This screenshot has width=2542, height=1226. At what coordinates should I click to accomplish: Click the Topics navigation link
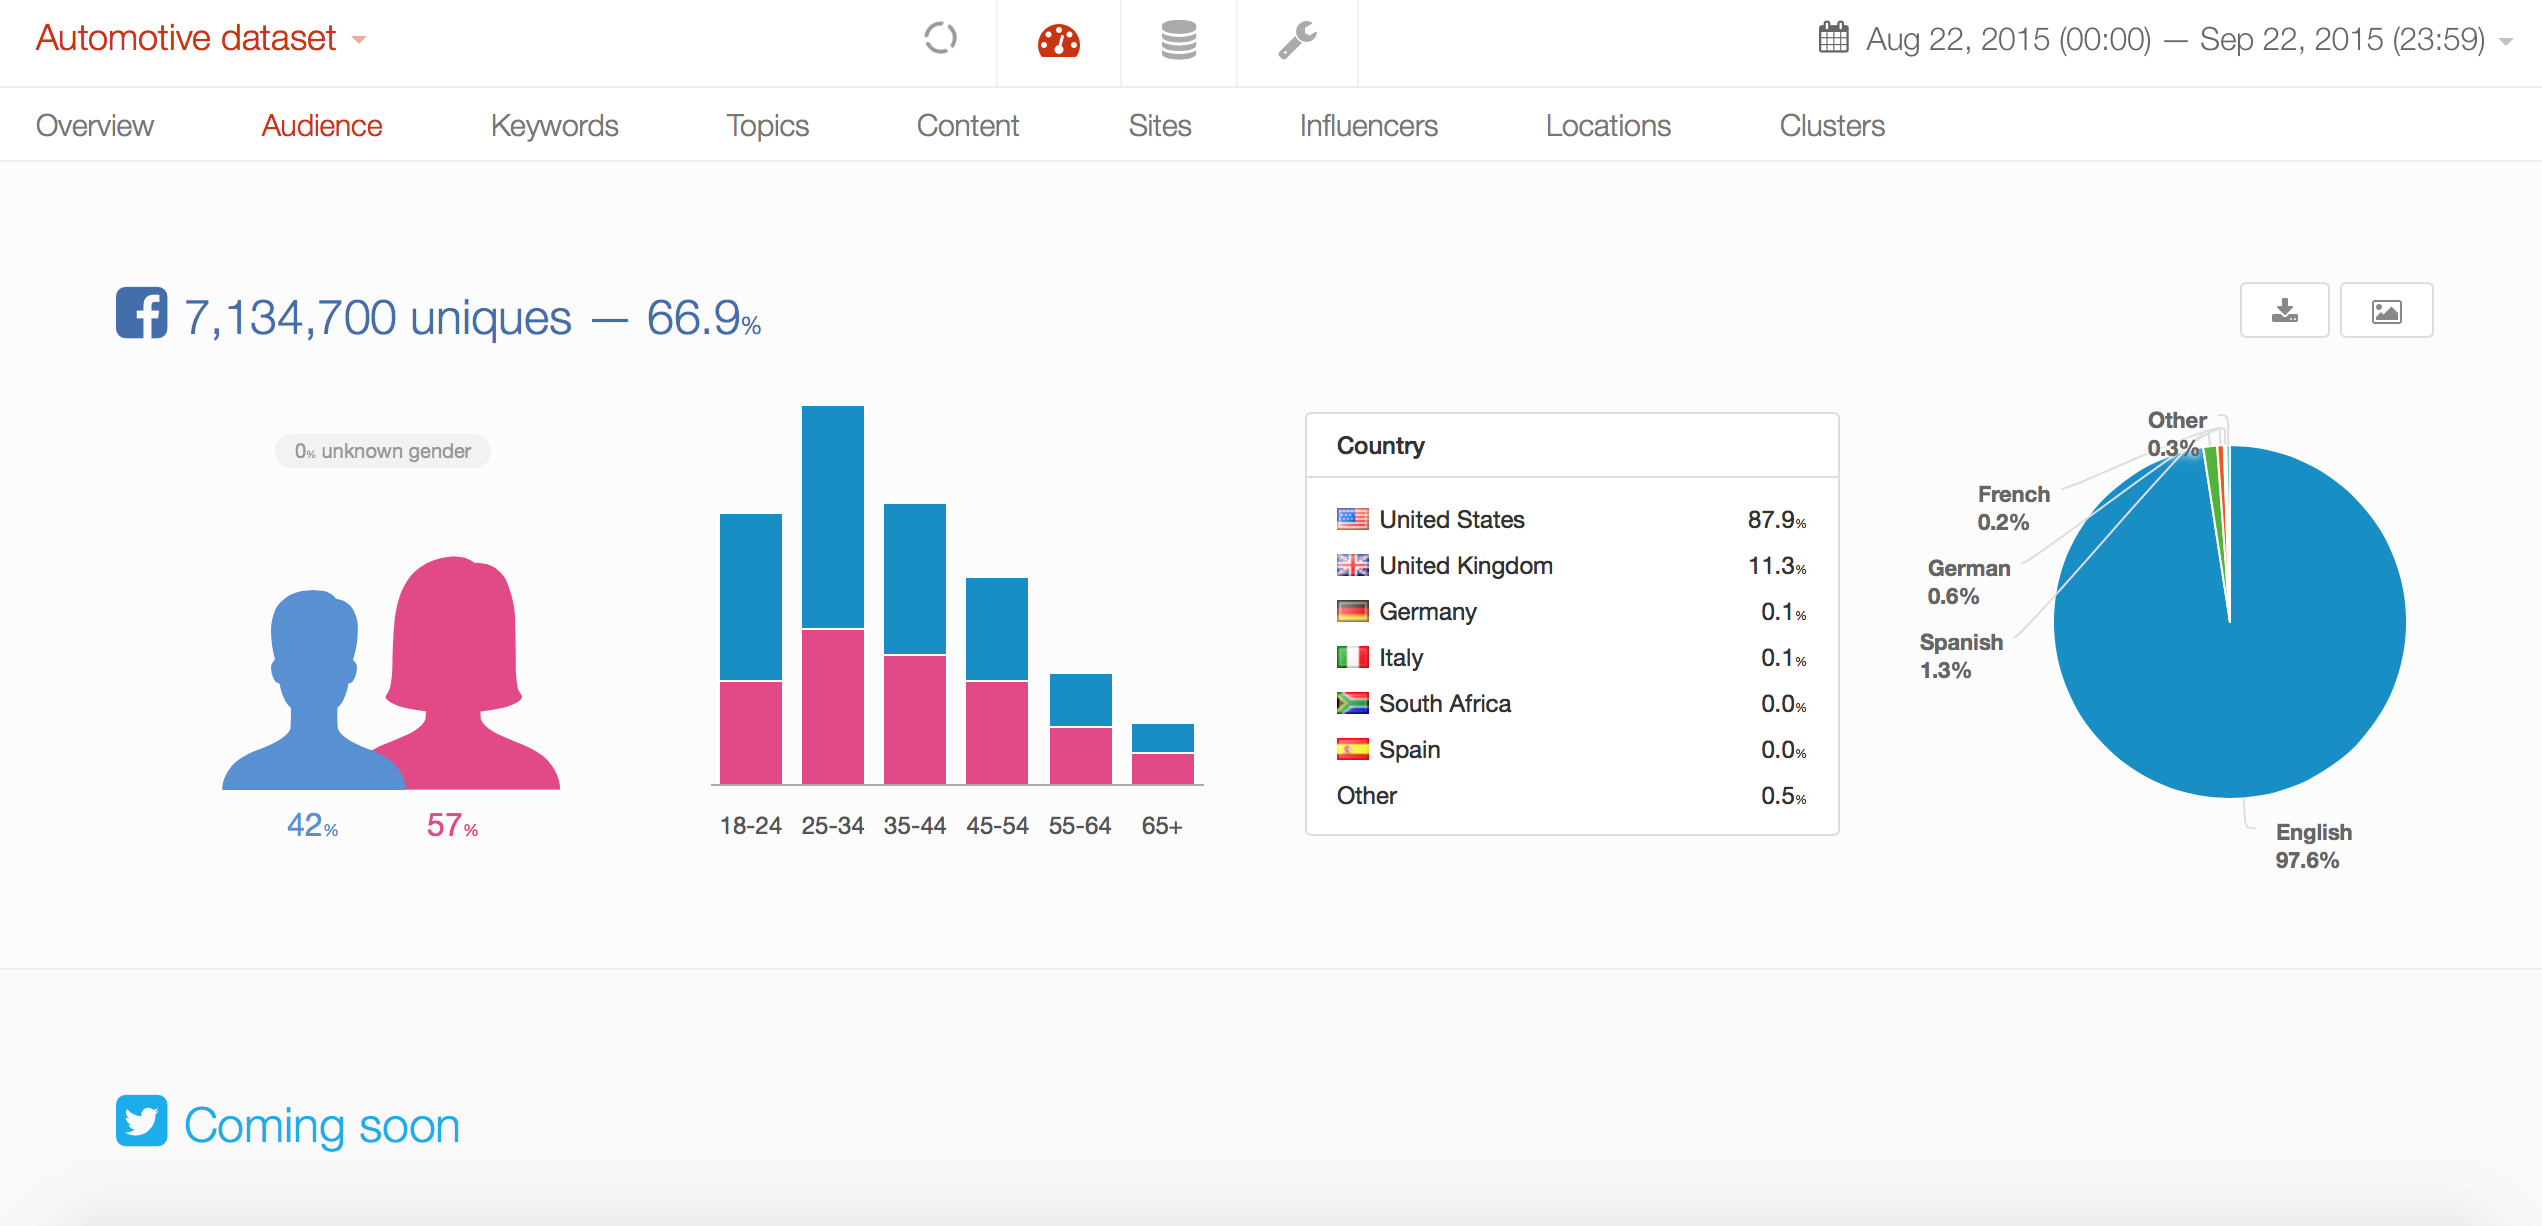(770, 125)
